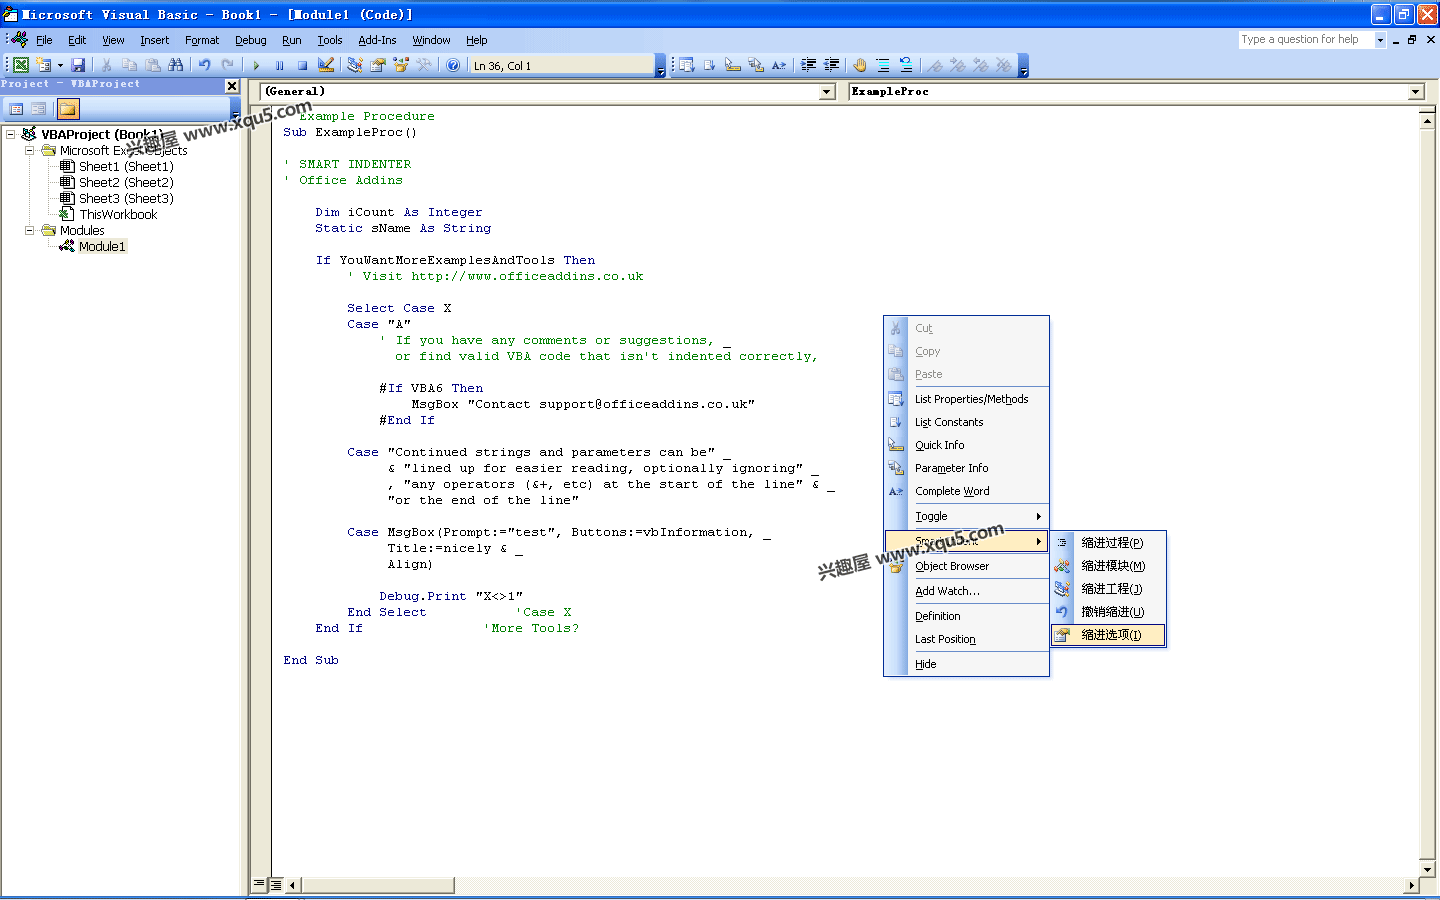Choose Definition in context menu
The height and width of the screenshot is (900, 1440).
tap(966, 616)
